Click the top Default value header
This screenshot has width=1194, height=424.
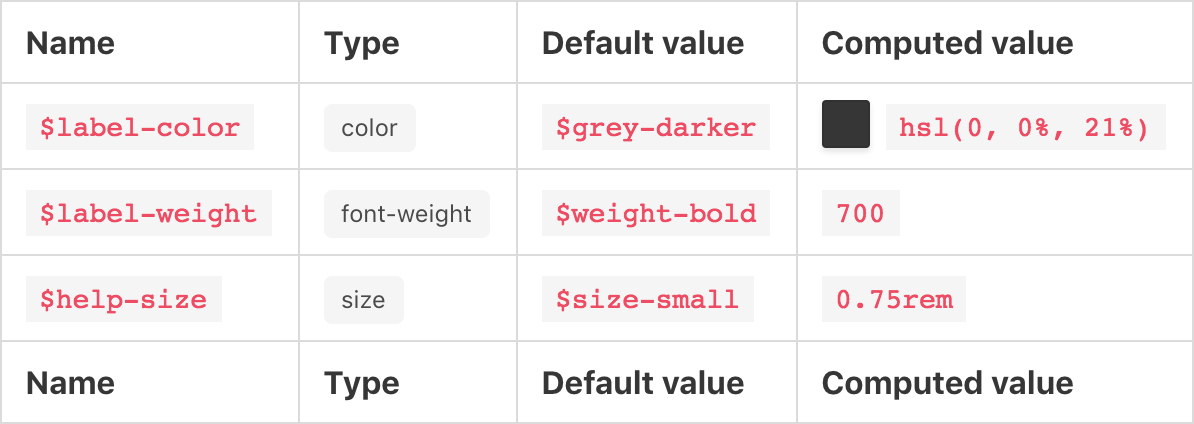tap(643, 43)
